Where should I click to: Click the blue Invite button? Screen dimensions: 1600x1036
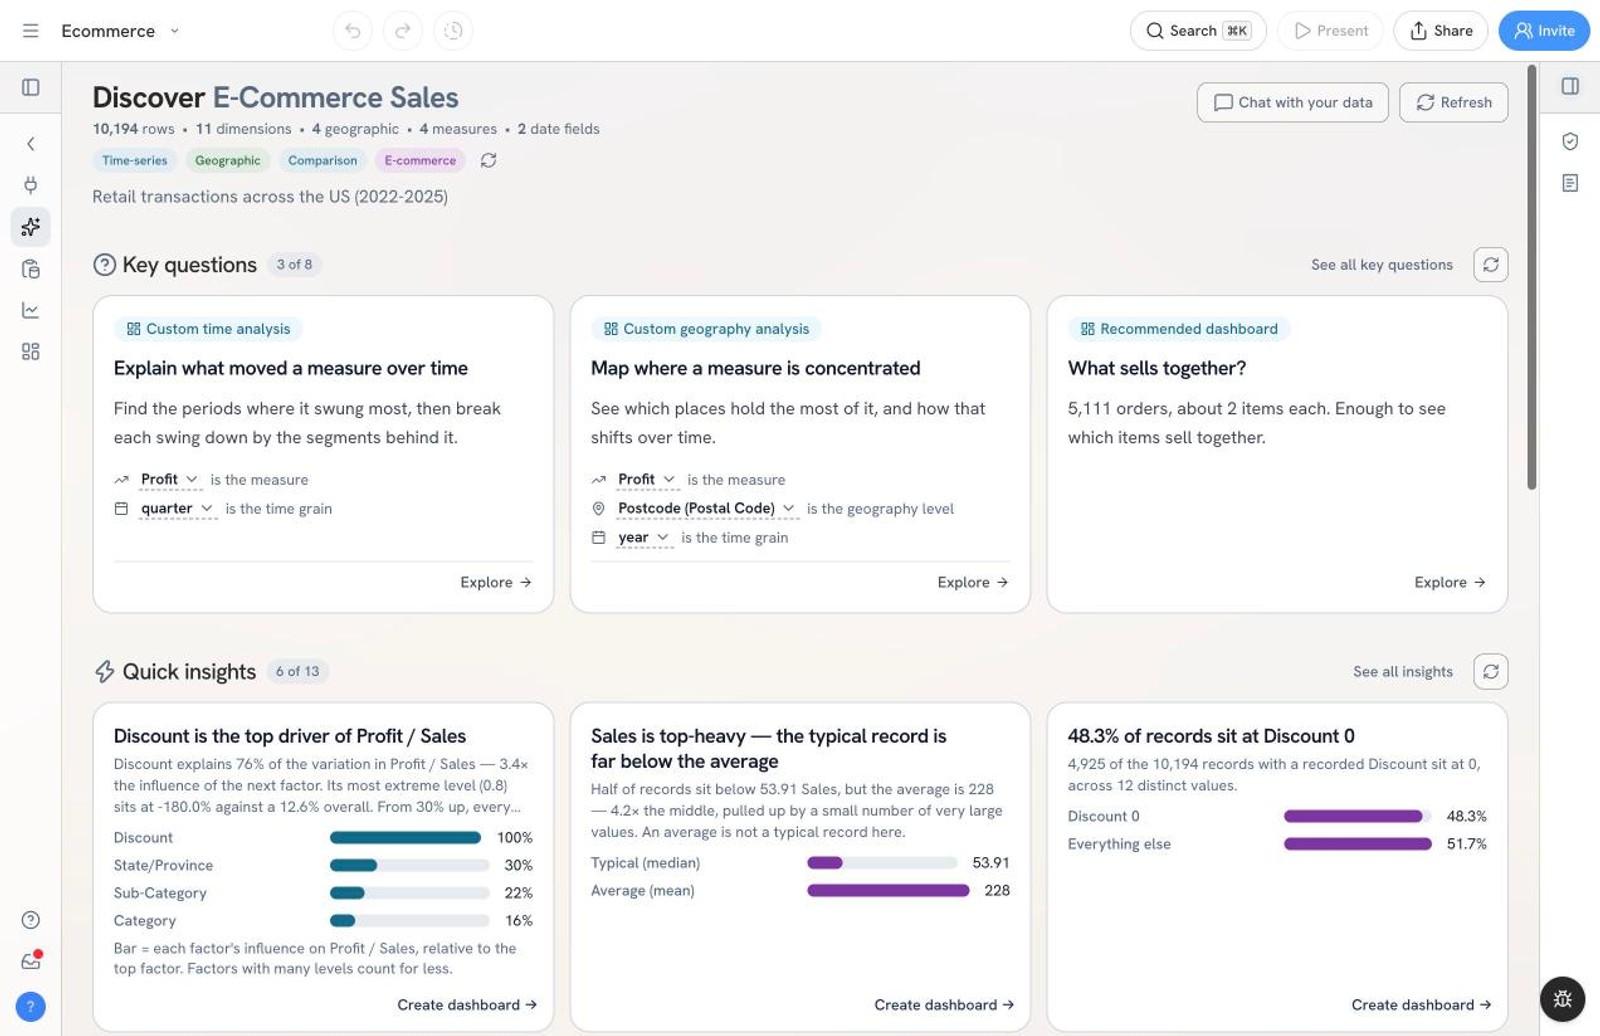point(1544,31)
